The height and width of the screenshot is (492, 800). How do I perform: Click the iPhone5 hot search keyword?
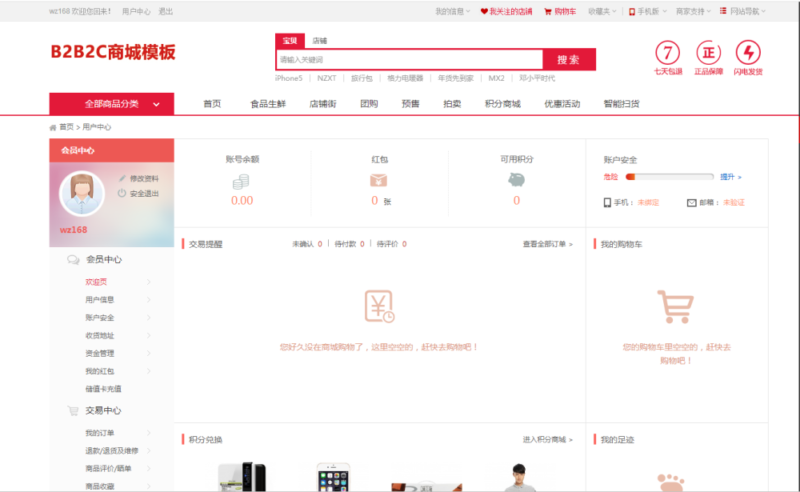(x=289, y=78)
